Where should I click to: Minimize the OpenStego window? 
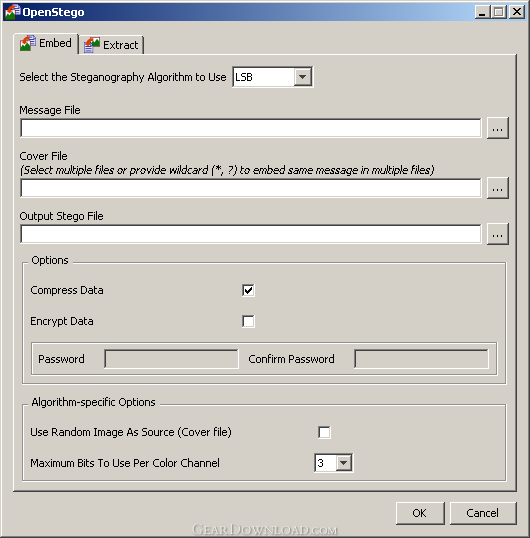[x=482, y=12]
